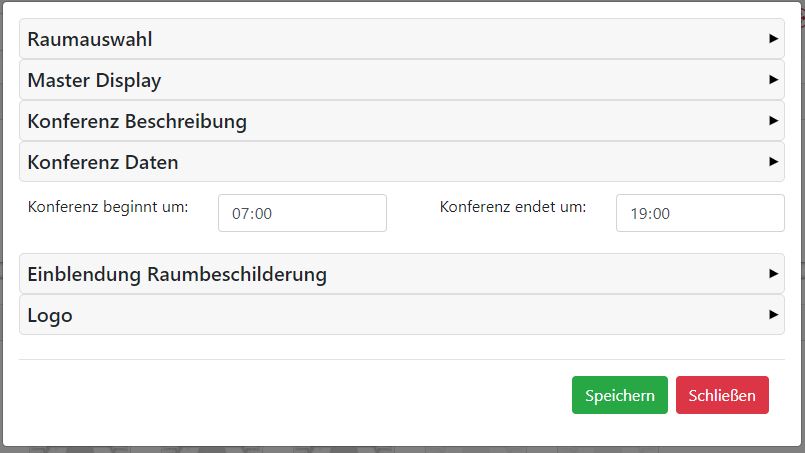
Task: Expand the Konferenz Beschreibung heading
Action: pos(137,122)
